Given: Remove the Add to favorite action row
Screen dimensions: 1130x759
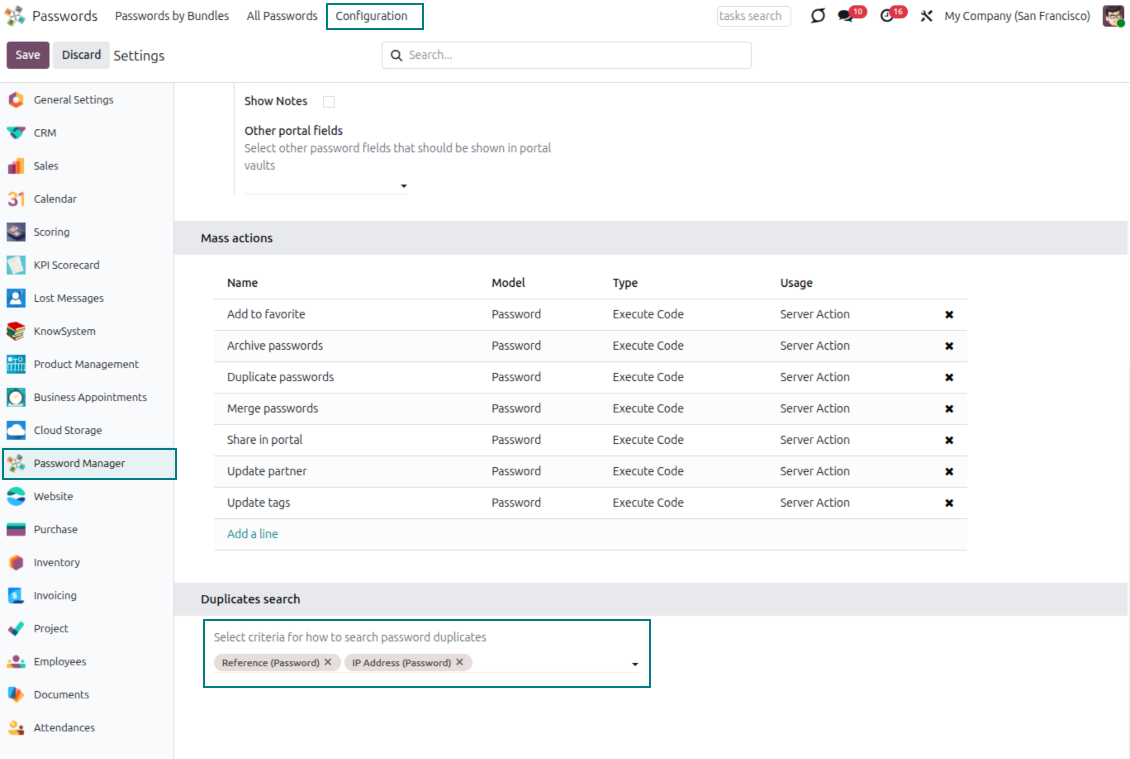Looking at the screenshot, I should 949,315.
